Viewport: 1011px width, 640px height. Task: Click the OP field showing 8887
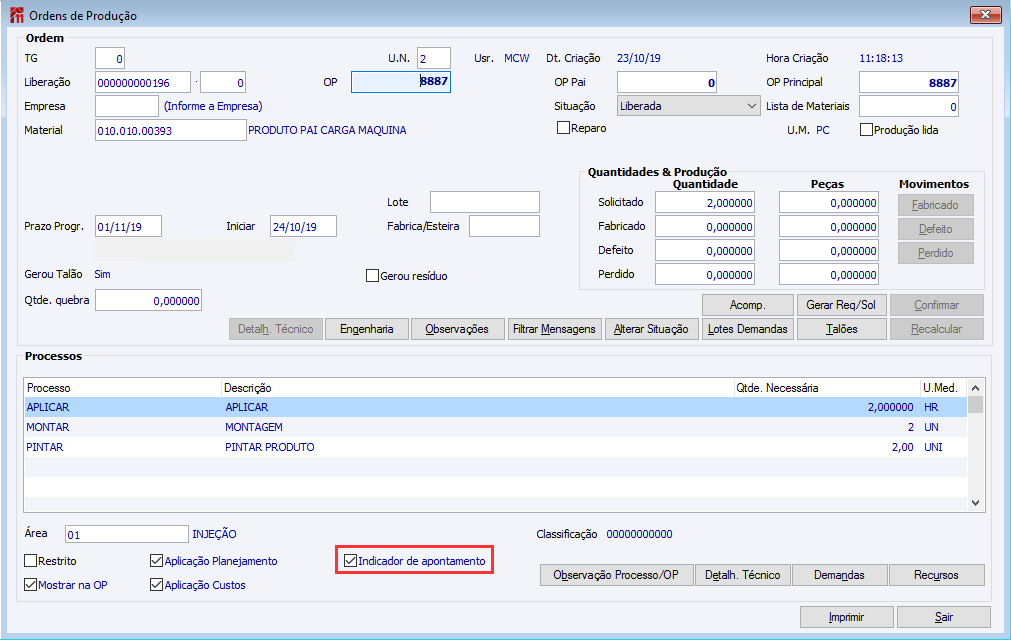pyautogui.click(x=400, y=82)
